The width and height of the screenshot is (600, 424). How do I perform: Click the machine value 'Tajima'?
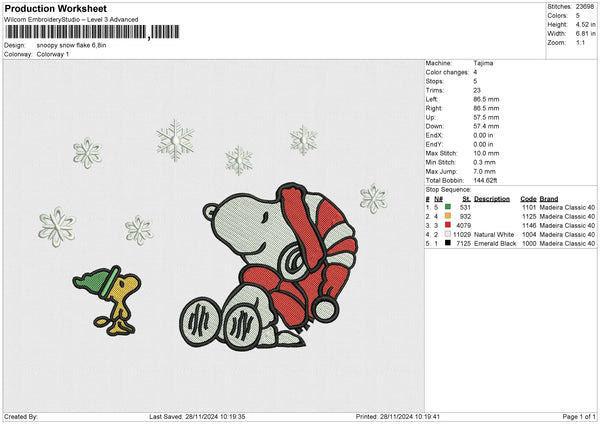tap(483, 63)
